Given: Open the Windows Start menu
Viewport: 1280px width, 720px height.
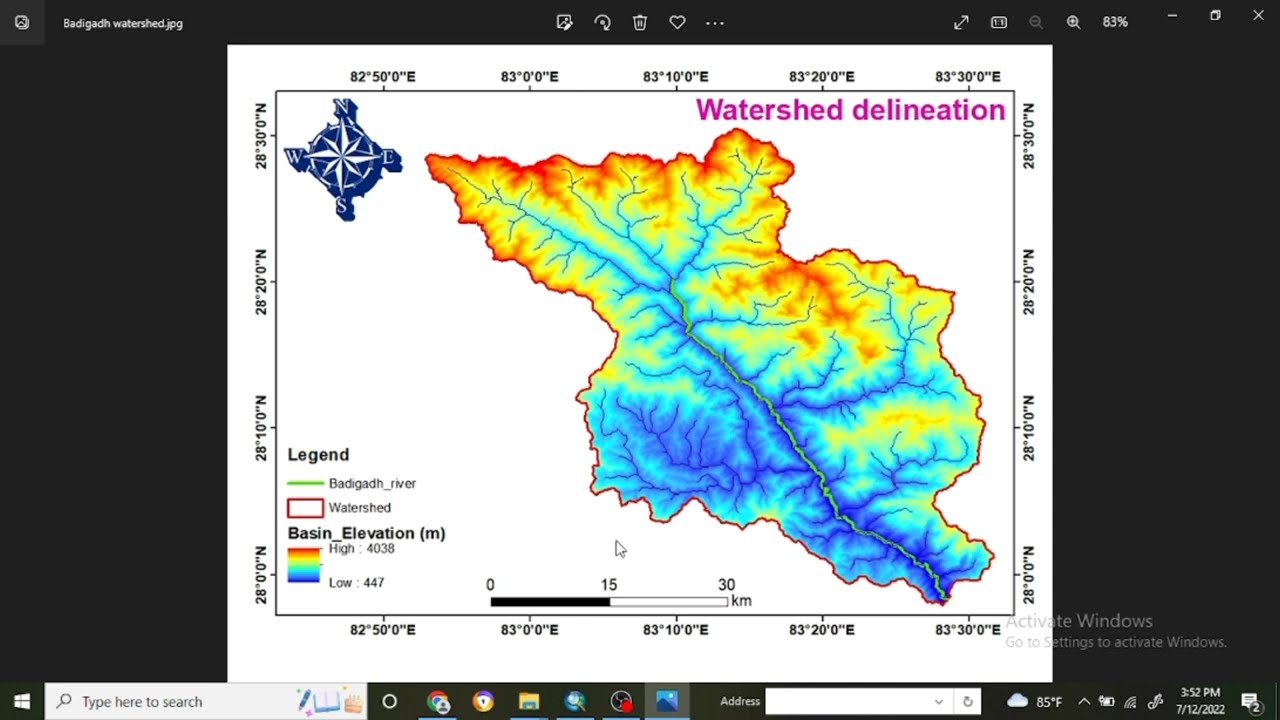Looking at the screenshot, I should coord(22,701).
